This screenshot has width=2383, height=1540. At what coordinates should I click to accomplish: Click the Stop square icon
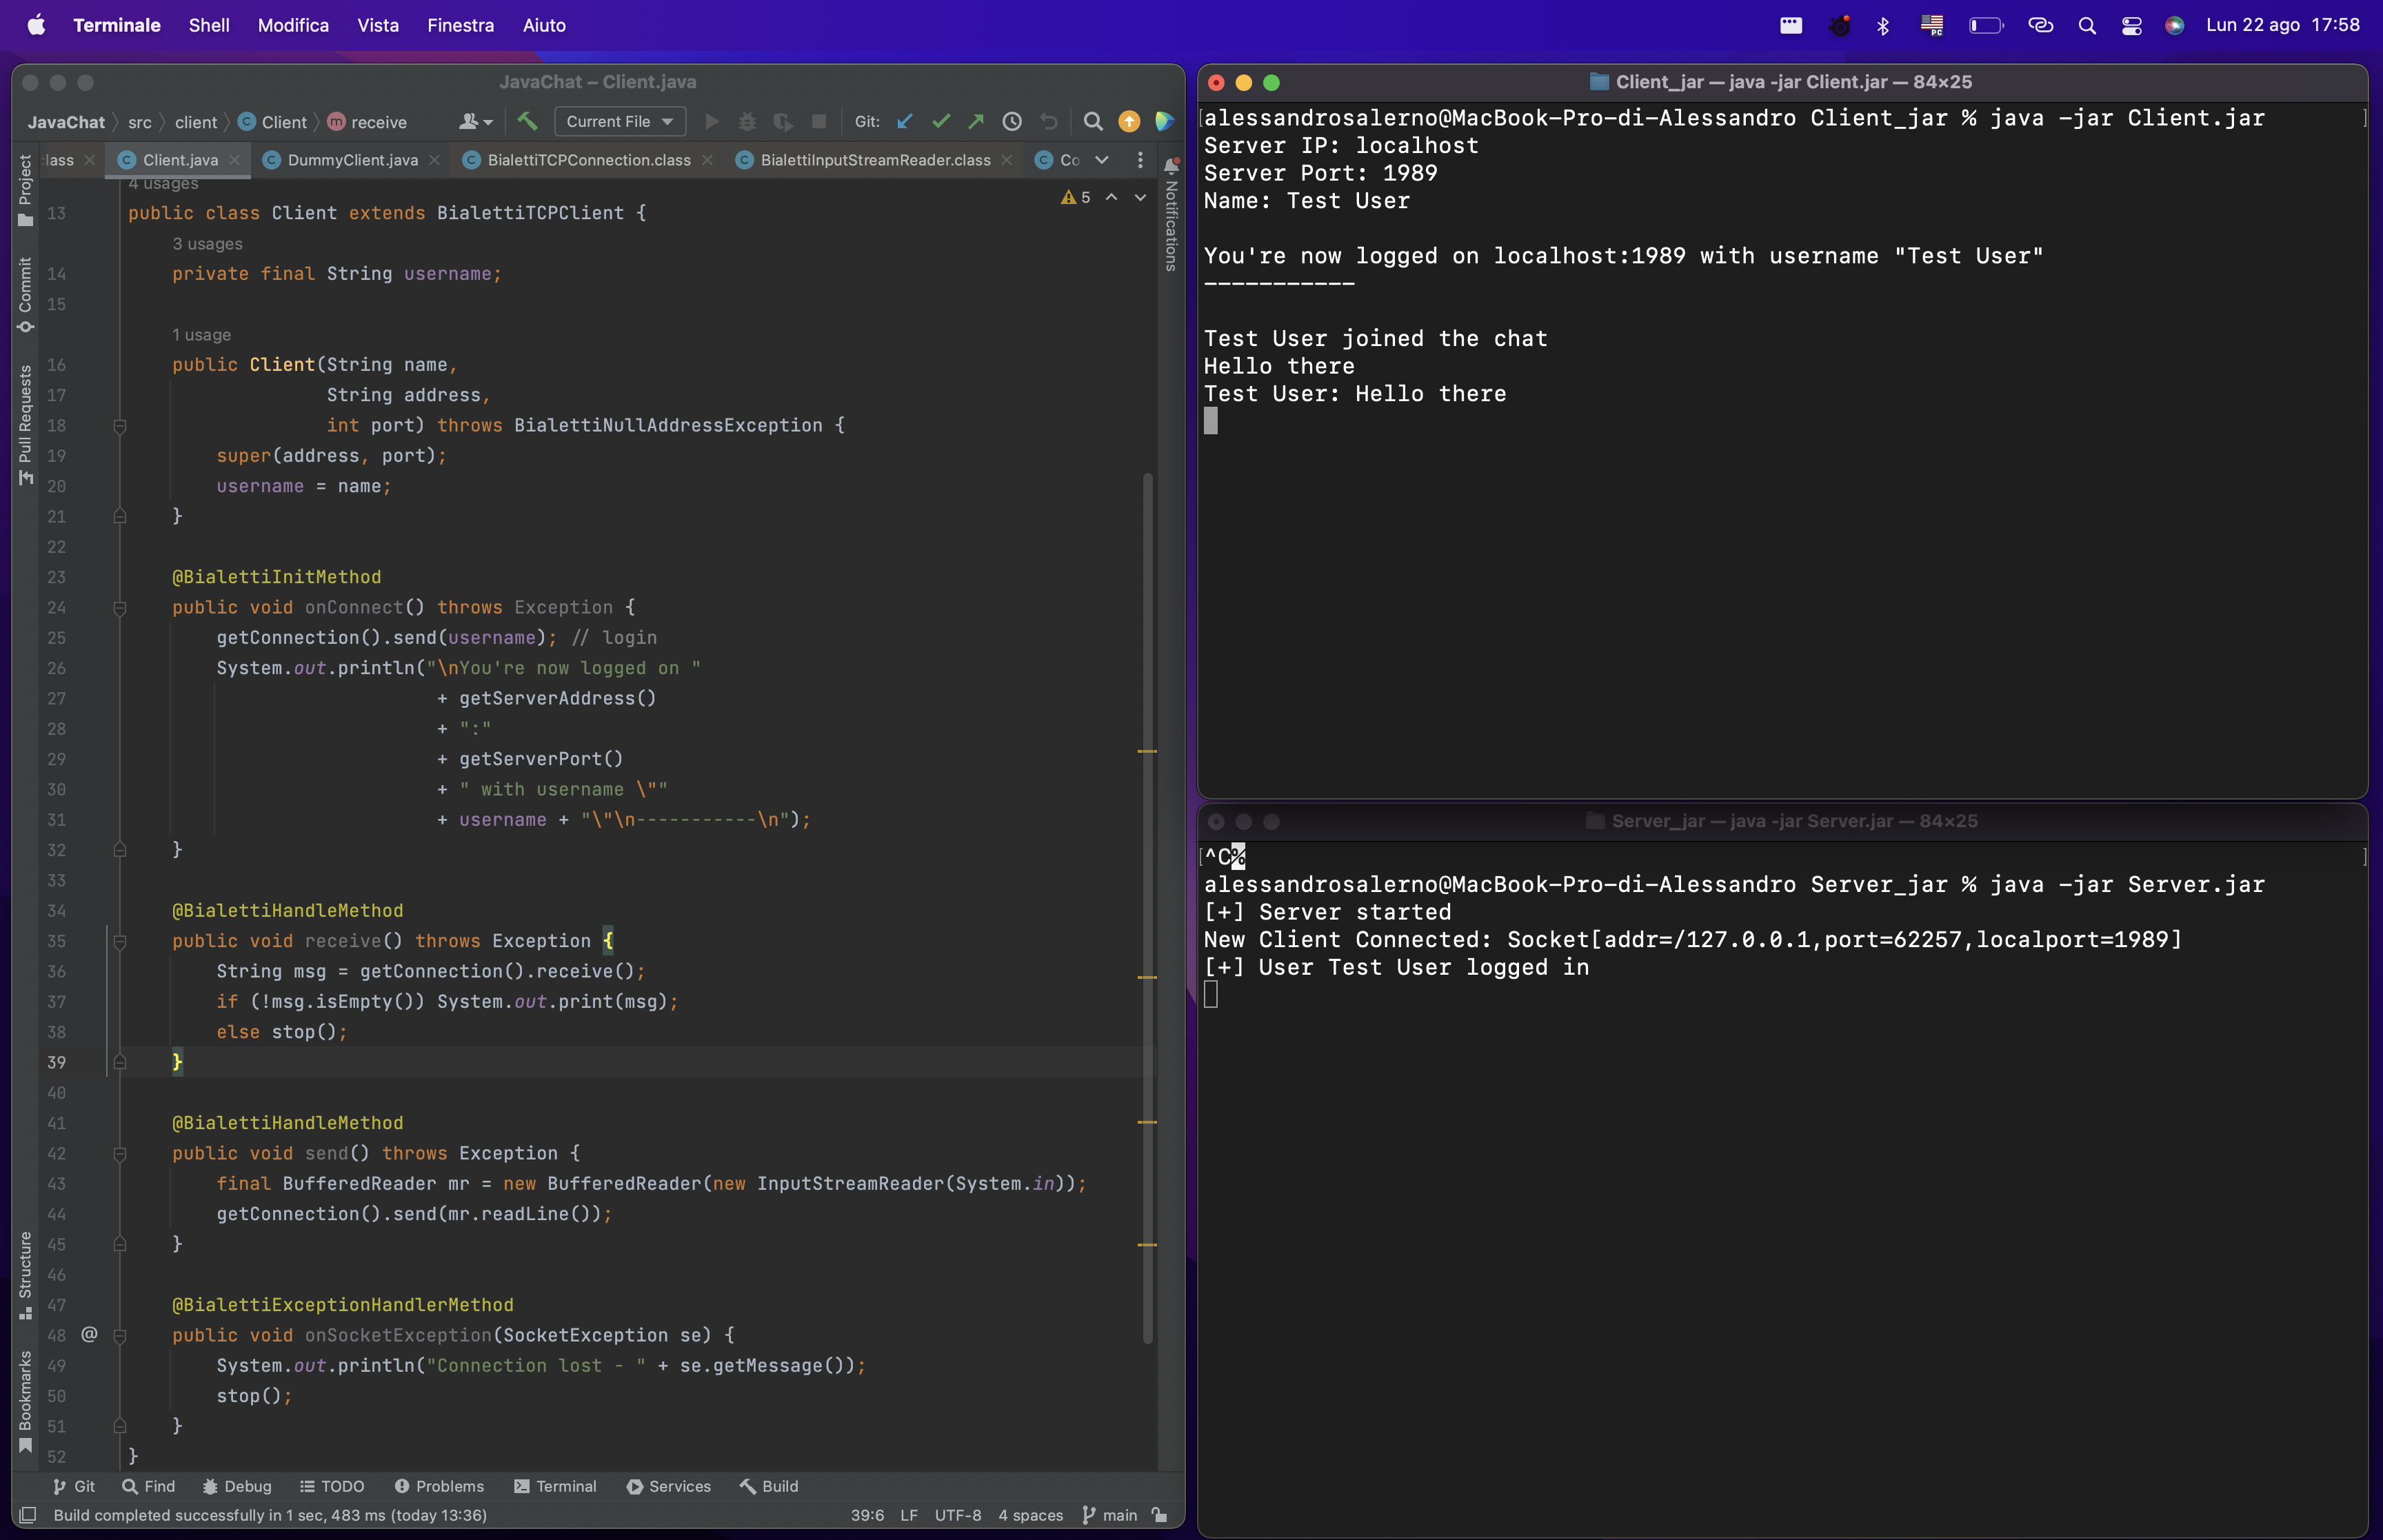819,121
